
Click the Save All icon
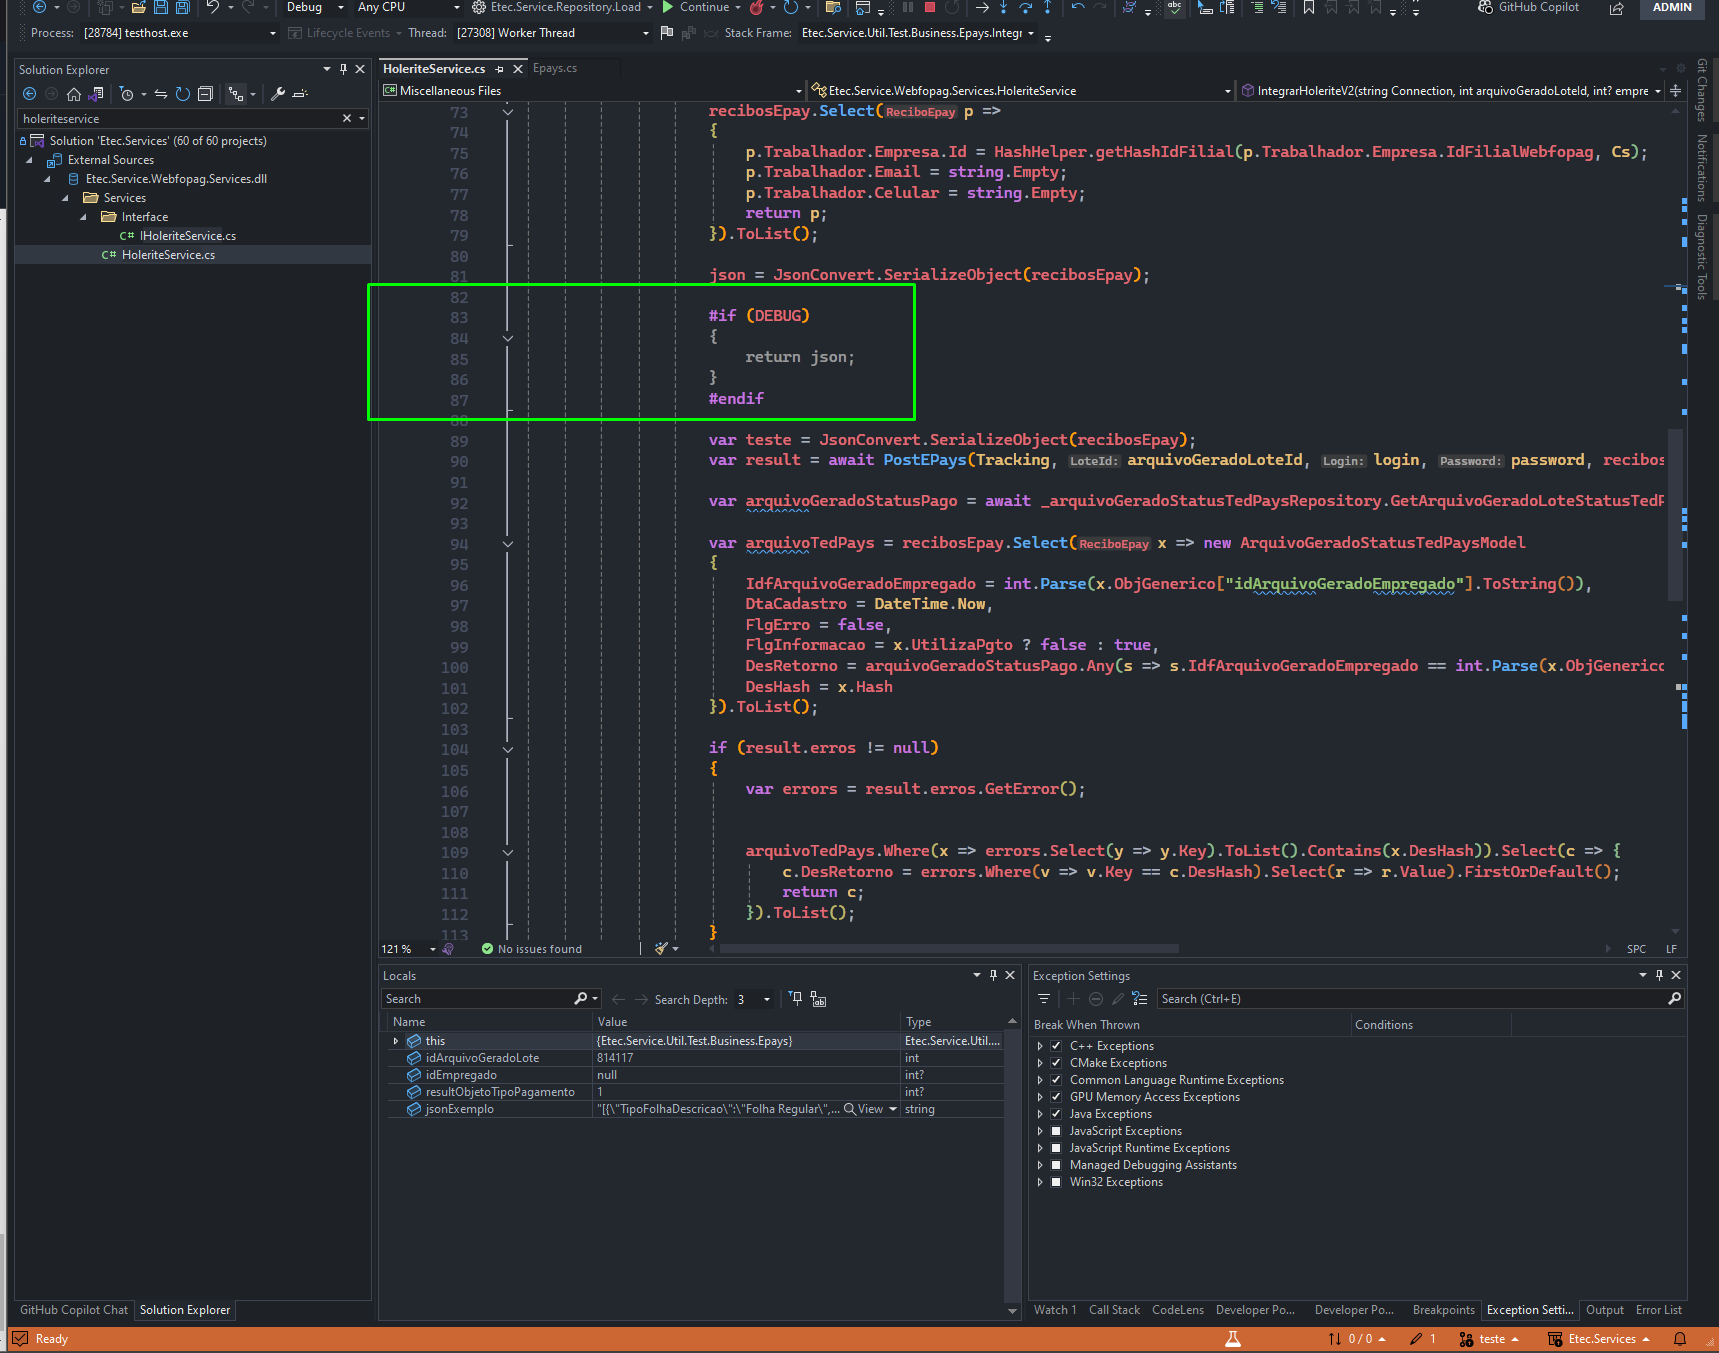pyautogui.click(x=182, y=7)
